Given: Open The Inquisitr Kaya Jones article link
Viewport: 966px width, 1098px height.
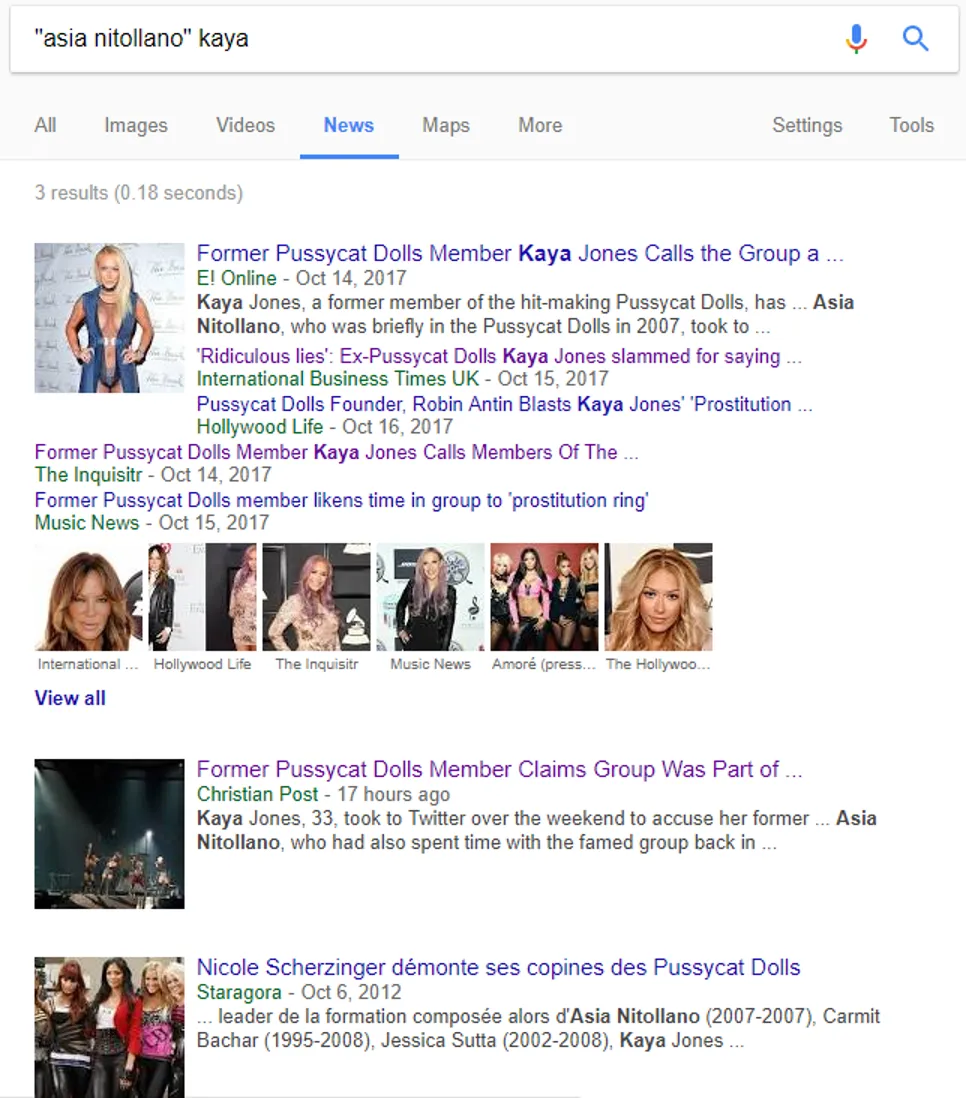Looking at the screenshot, I should [x=336, y=452].
